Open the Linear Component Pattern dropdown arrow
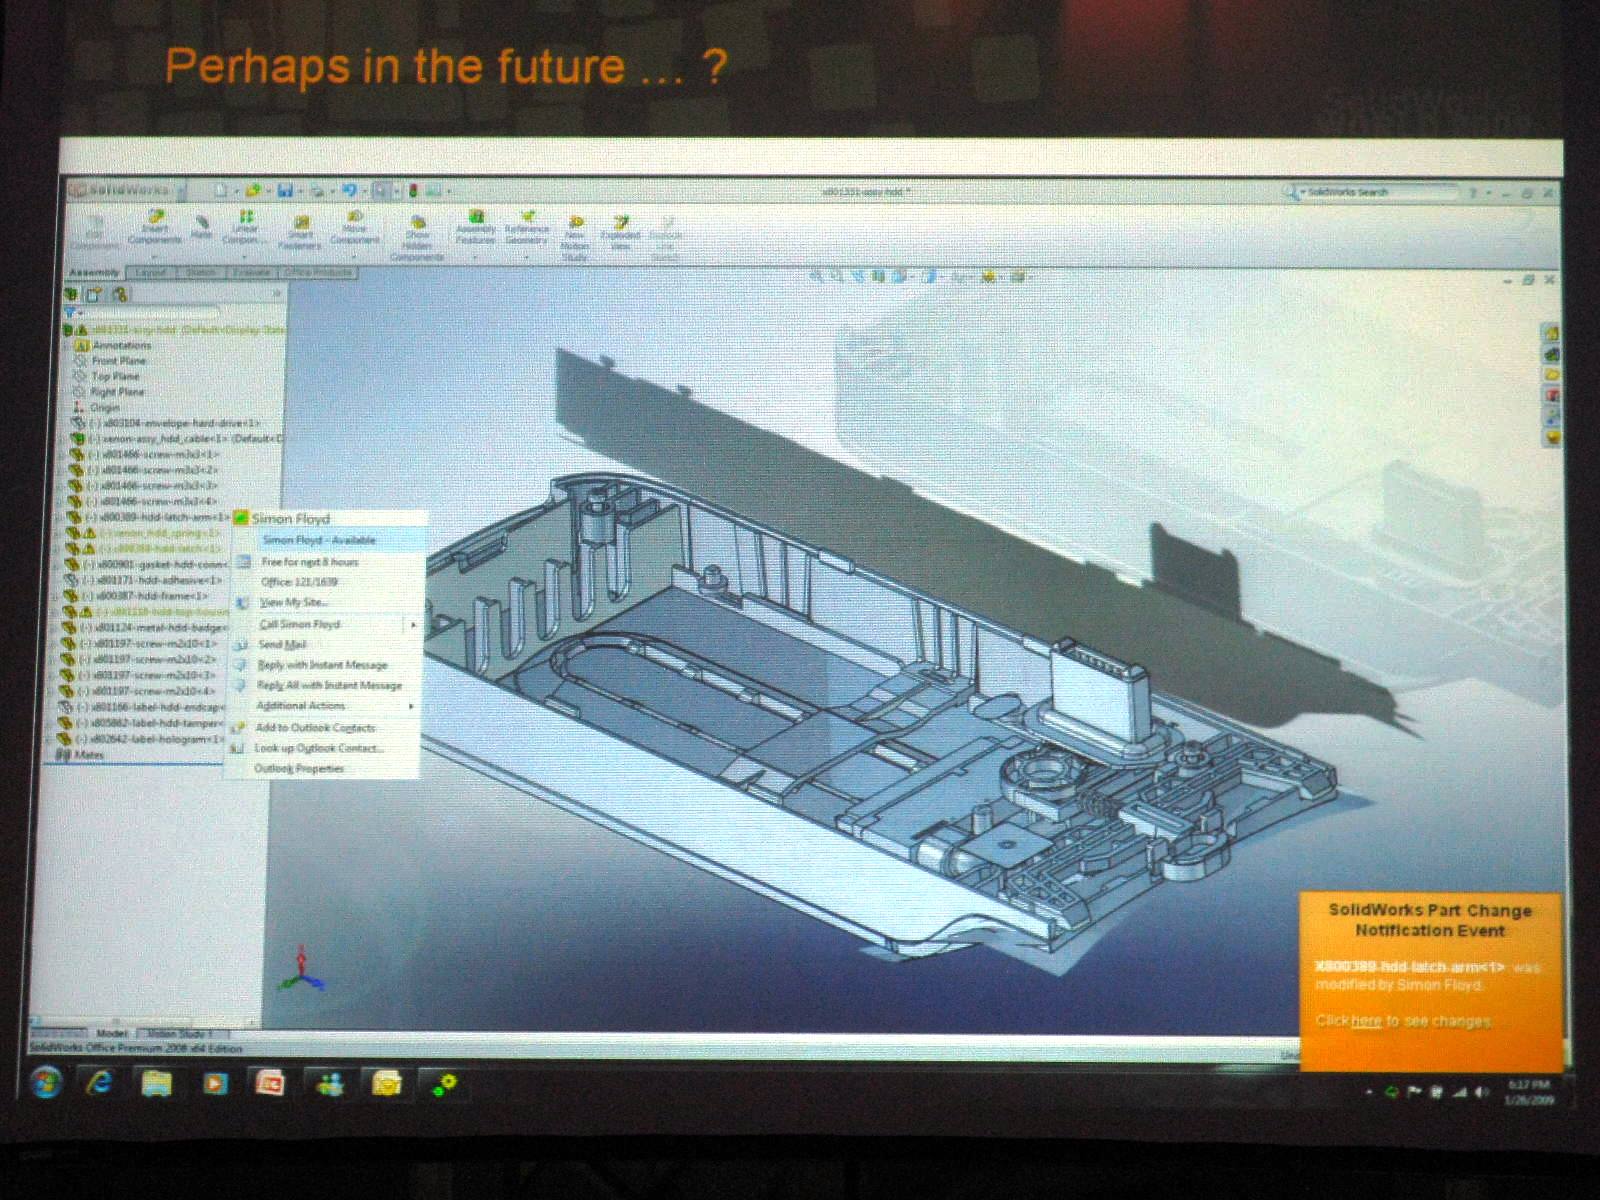 244,255
